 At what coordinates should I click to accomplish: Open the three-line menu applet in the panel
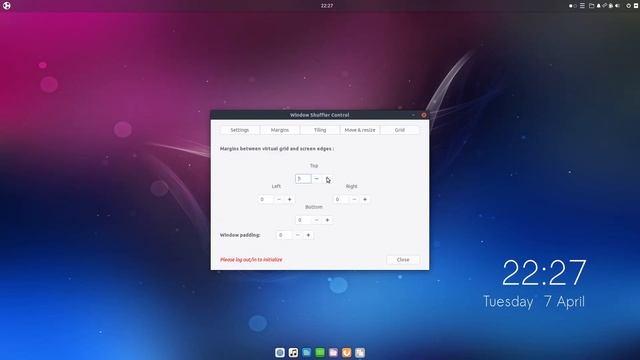coord(582,6)
